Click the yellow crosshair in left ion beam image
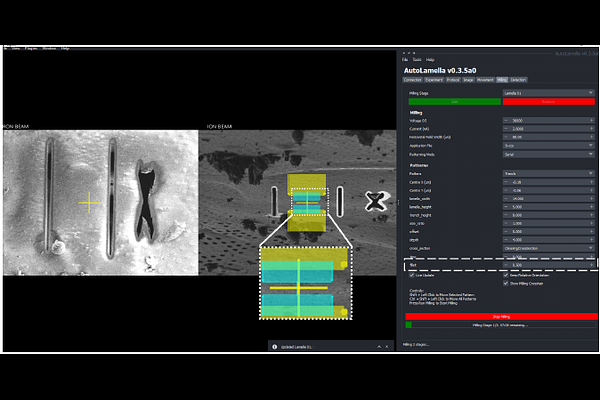This screenshot has width=600, height=400. pos(89,202)
